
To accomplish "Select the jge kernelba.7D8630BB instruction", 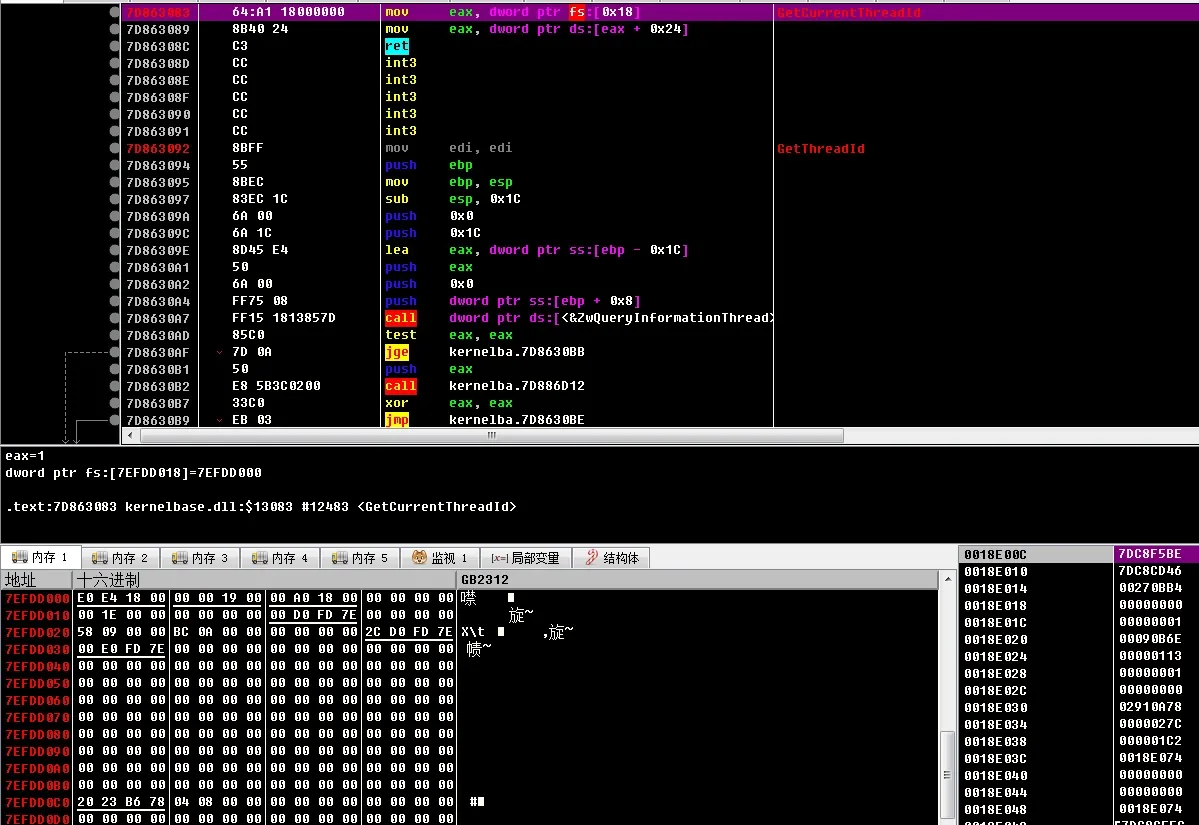I will 485,352.
